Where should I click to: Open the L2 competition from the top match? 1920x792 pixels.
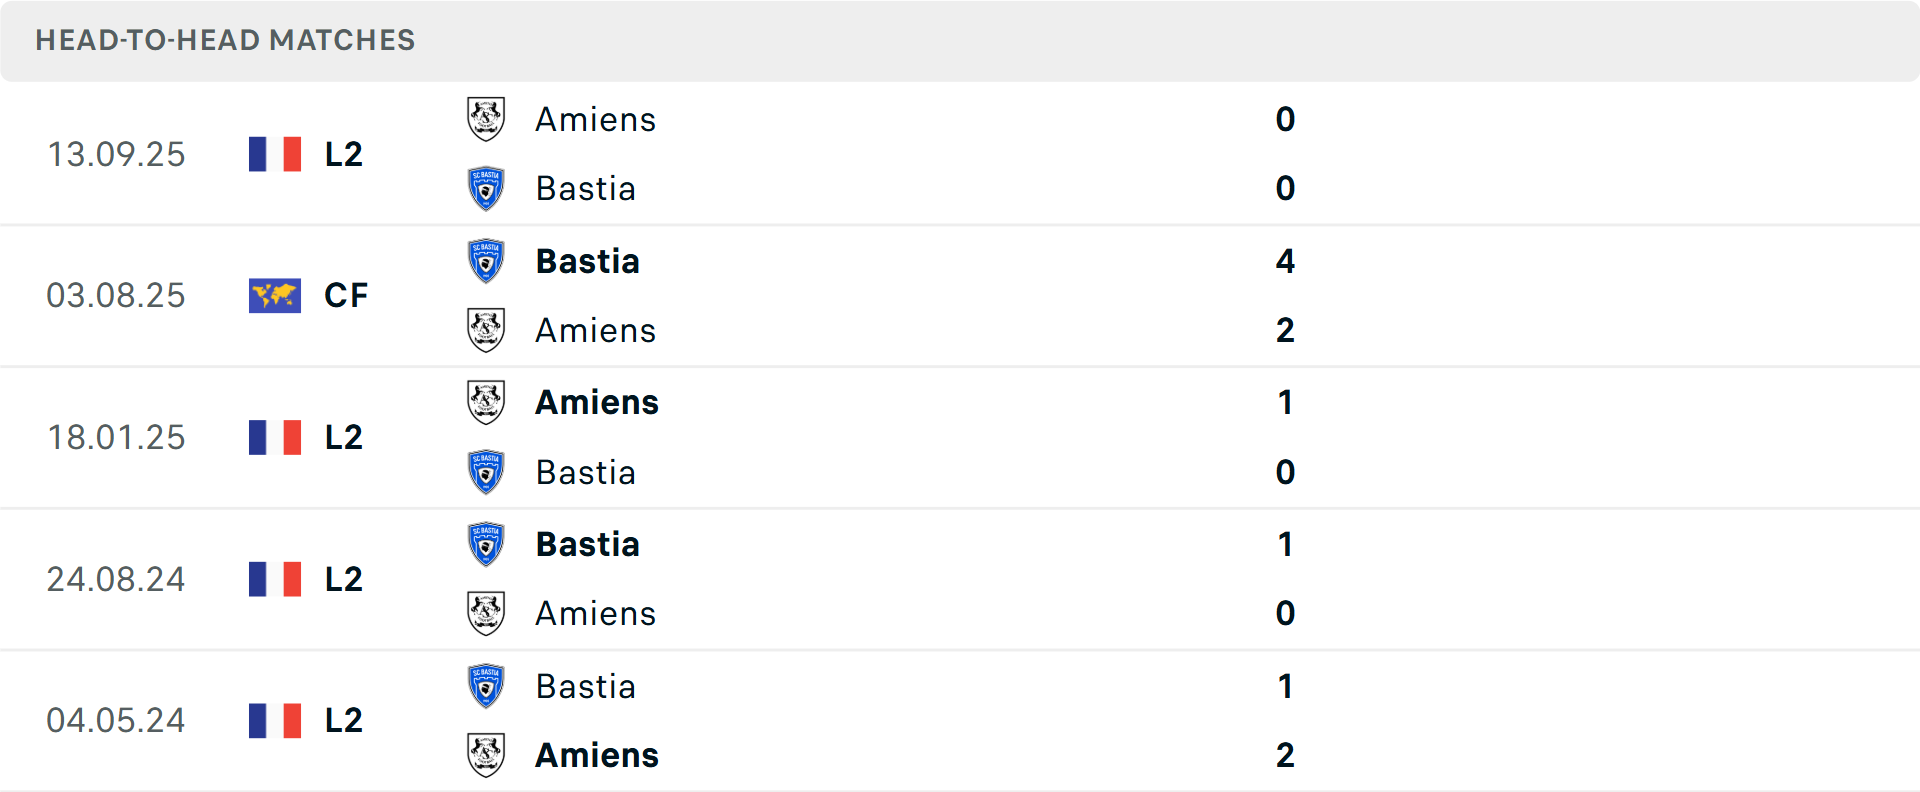point(342,153)
